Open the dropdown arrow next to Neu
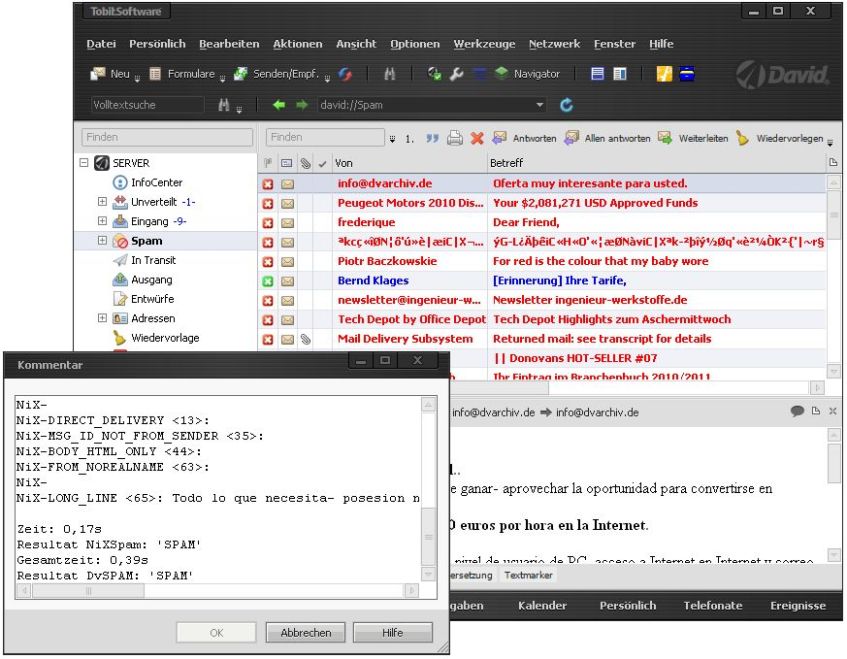This screenshot has height=659, width=847. click(137, 79)
